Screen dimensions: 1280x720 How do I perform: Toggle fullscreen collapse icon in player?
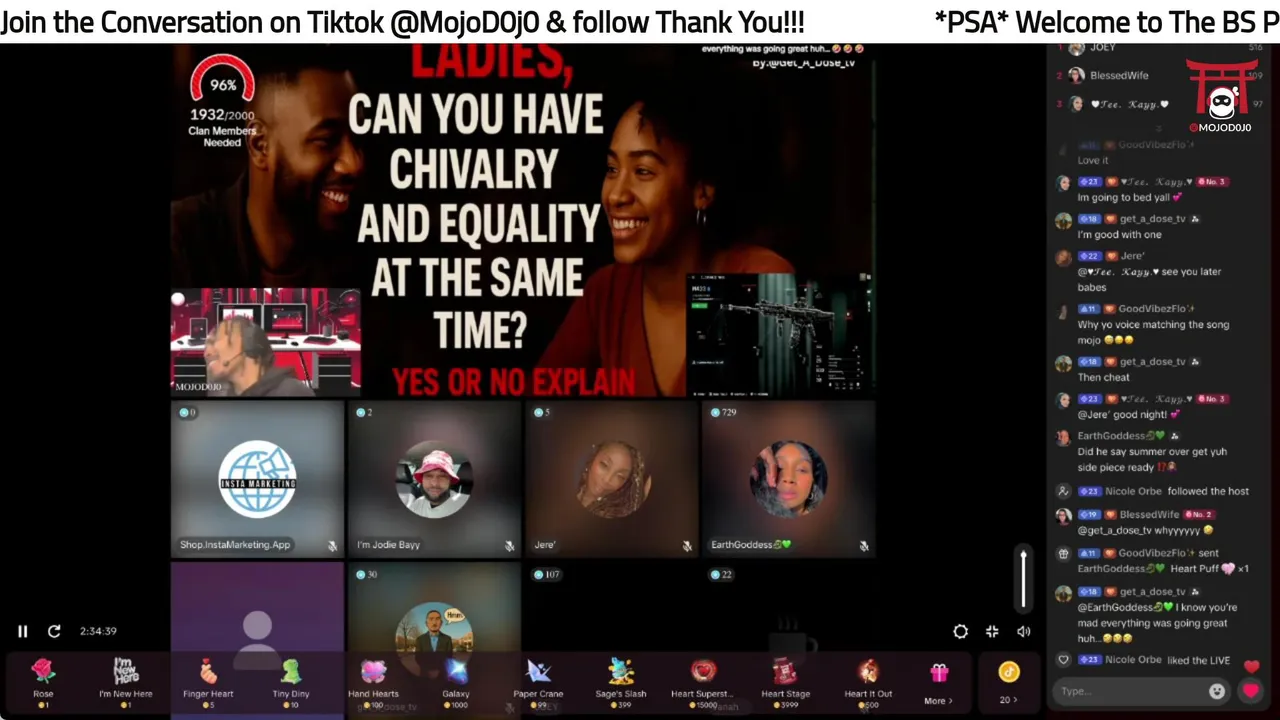(x=992, y=631)
